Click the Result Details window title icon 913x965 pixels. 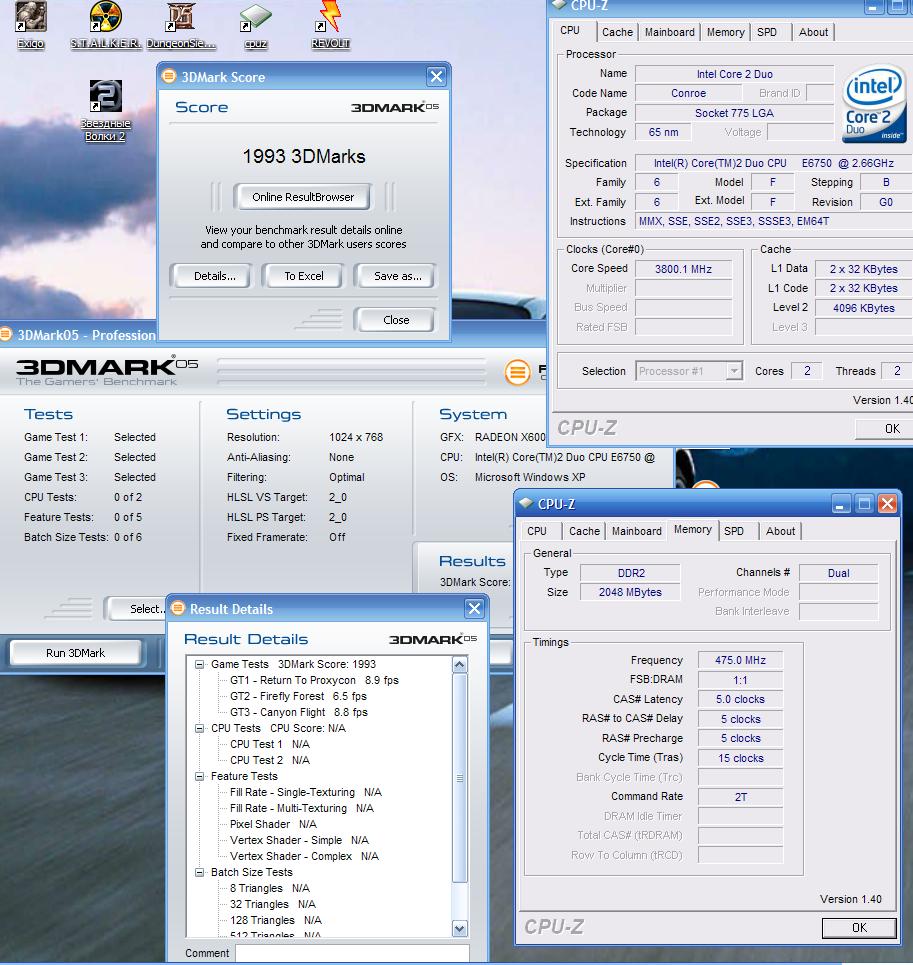(178, 609)
